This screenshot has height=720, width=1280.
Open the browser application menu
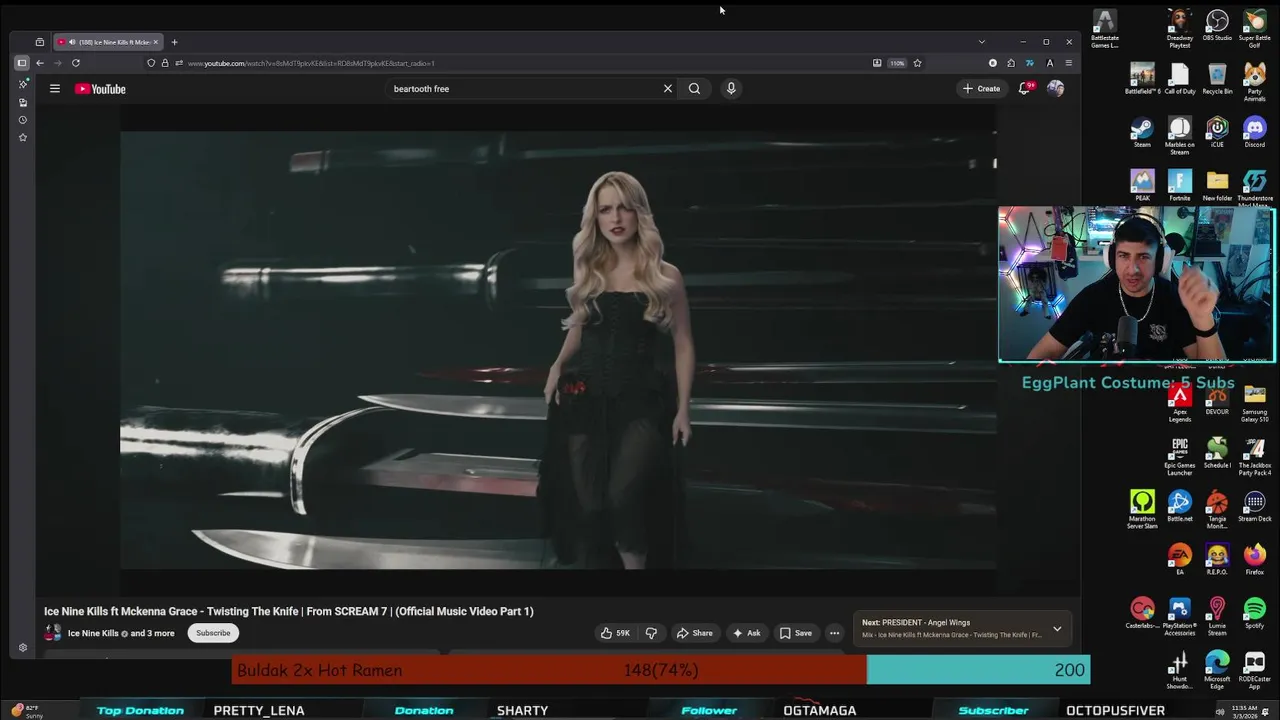click(x=1068, y=63)
